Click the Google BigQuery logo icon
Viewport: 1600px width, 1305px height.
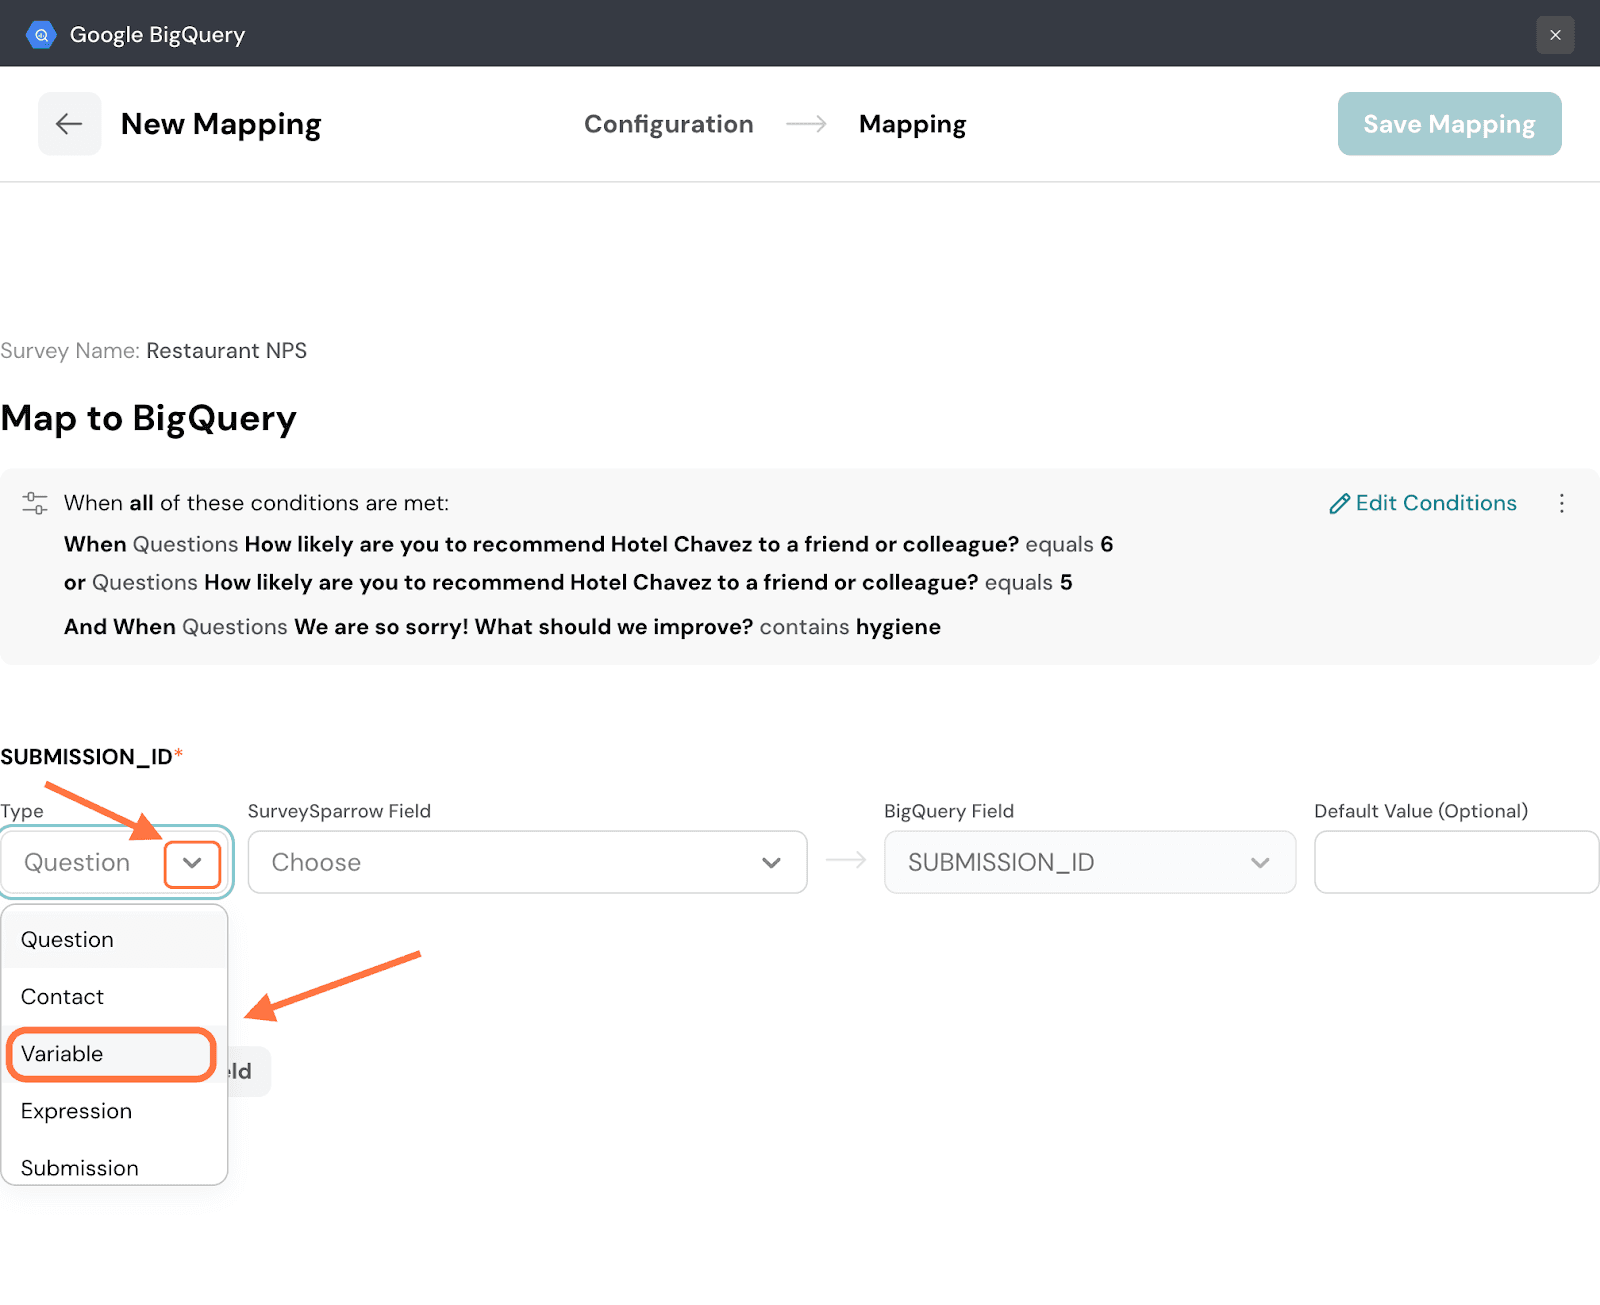(x=41, y=35)
